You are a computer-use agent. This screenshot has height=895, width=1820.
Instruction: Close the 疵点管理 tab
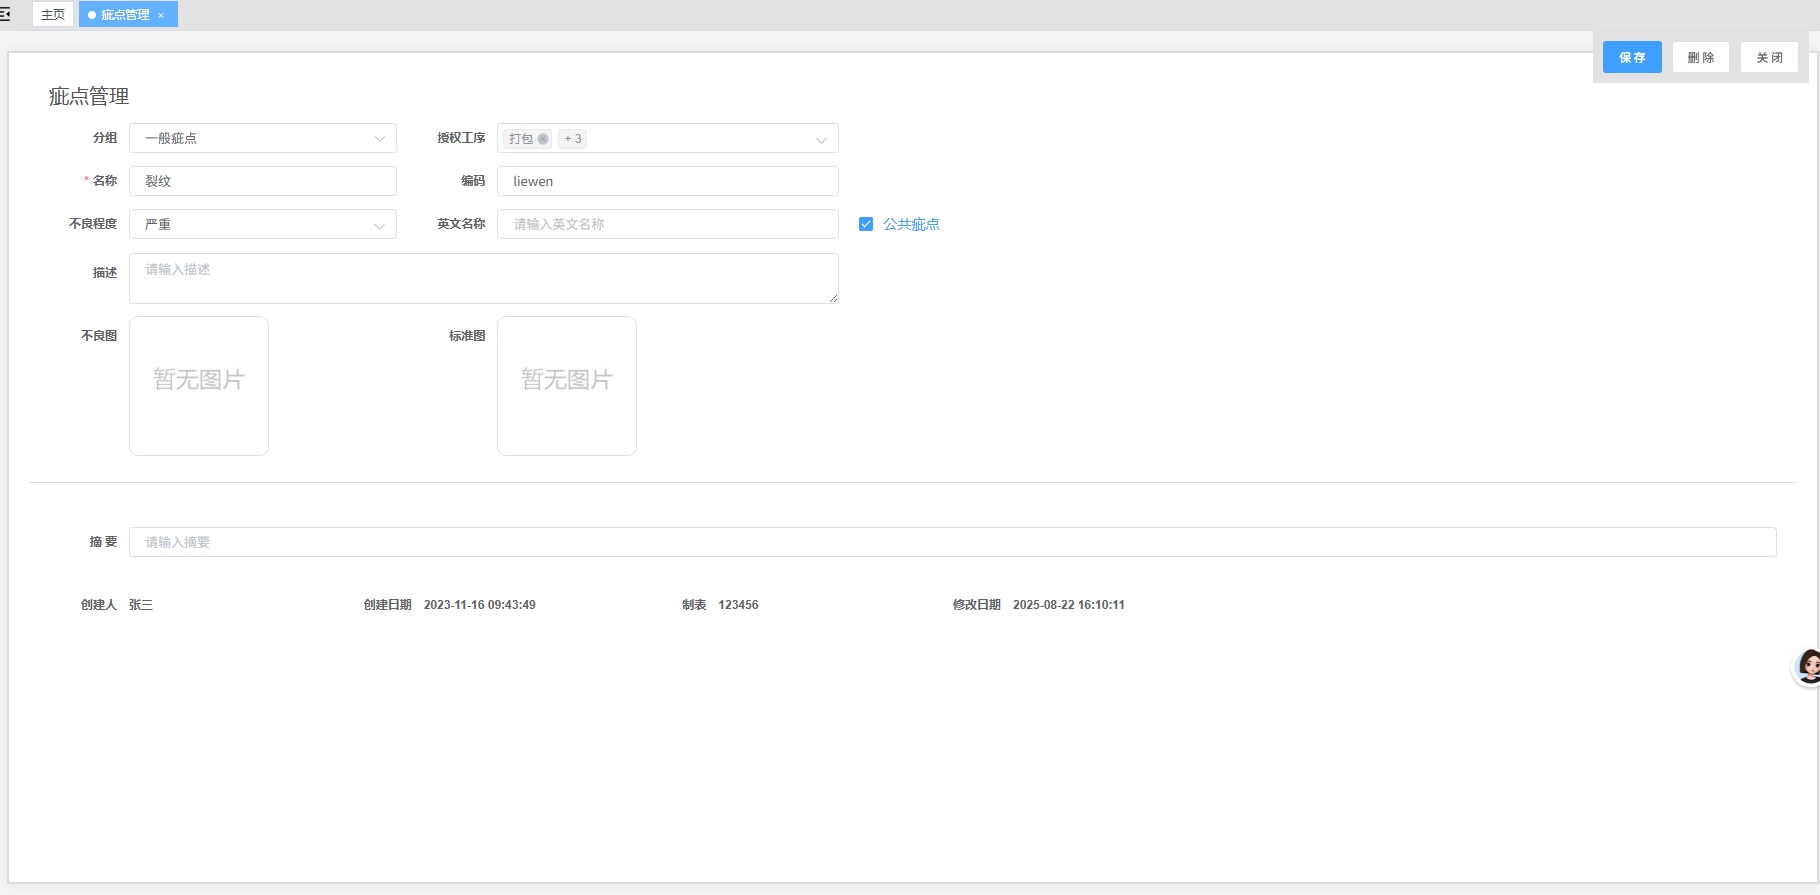tap(161, 15)
